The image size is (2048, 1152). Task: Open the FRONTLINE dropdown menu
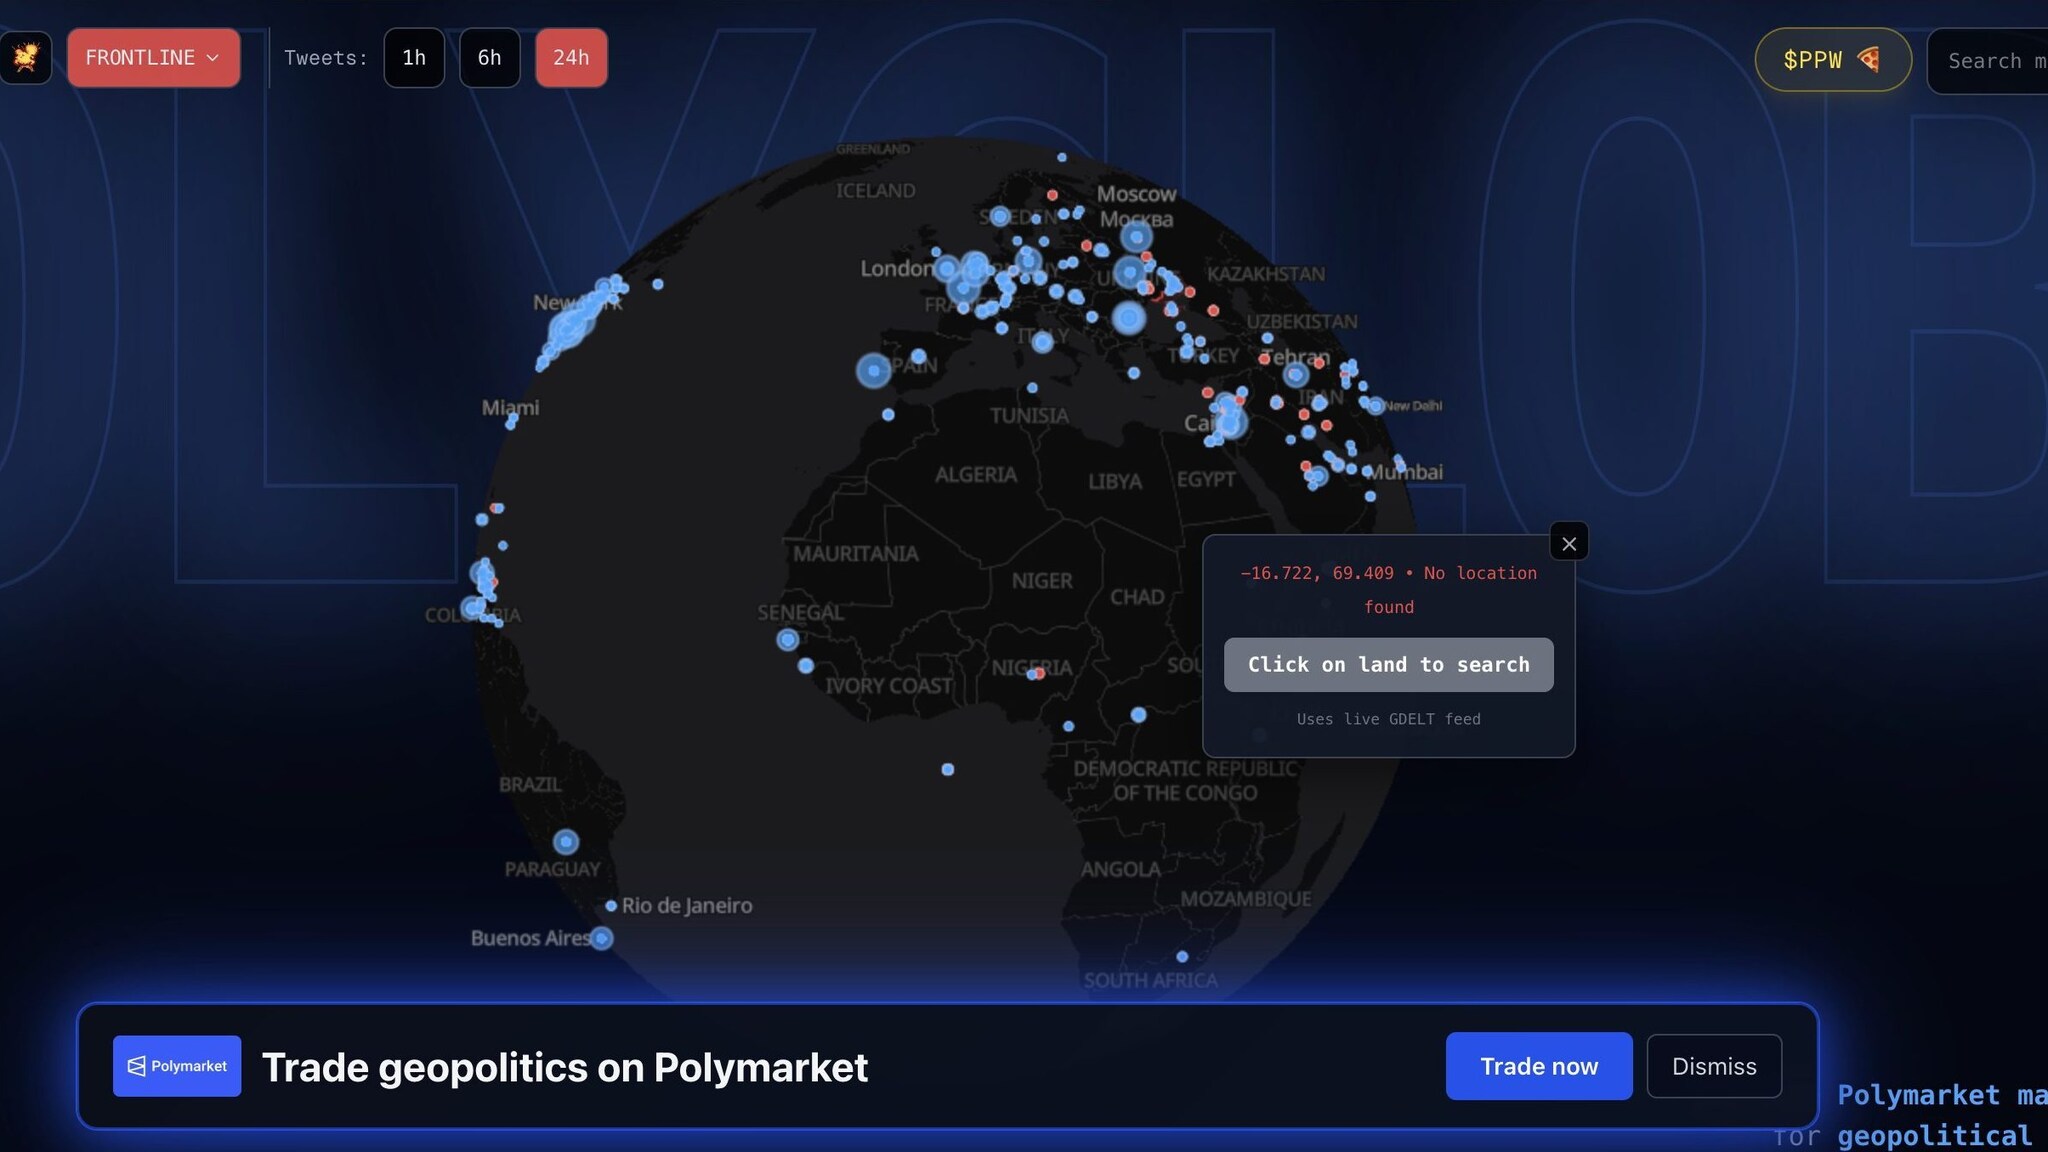pyautogui.click(x=153, y=58)
